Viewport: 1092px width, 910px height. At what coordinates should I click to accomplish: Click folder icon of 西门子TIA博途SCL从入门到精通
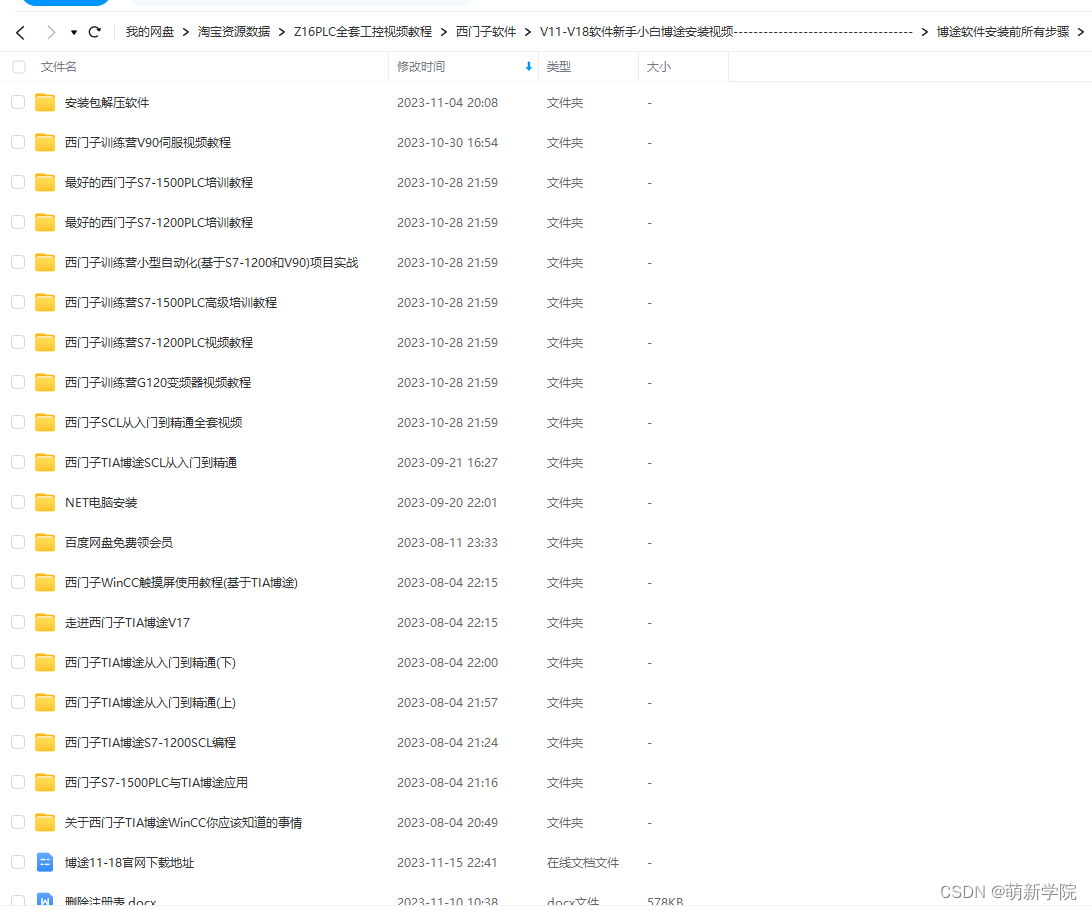click(45, 462)
